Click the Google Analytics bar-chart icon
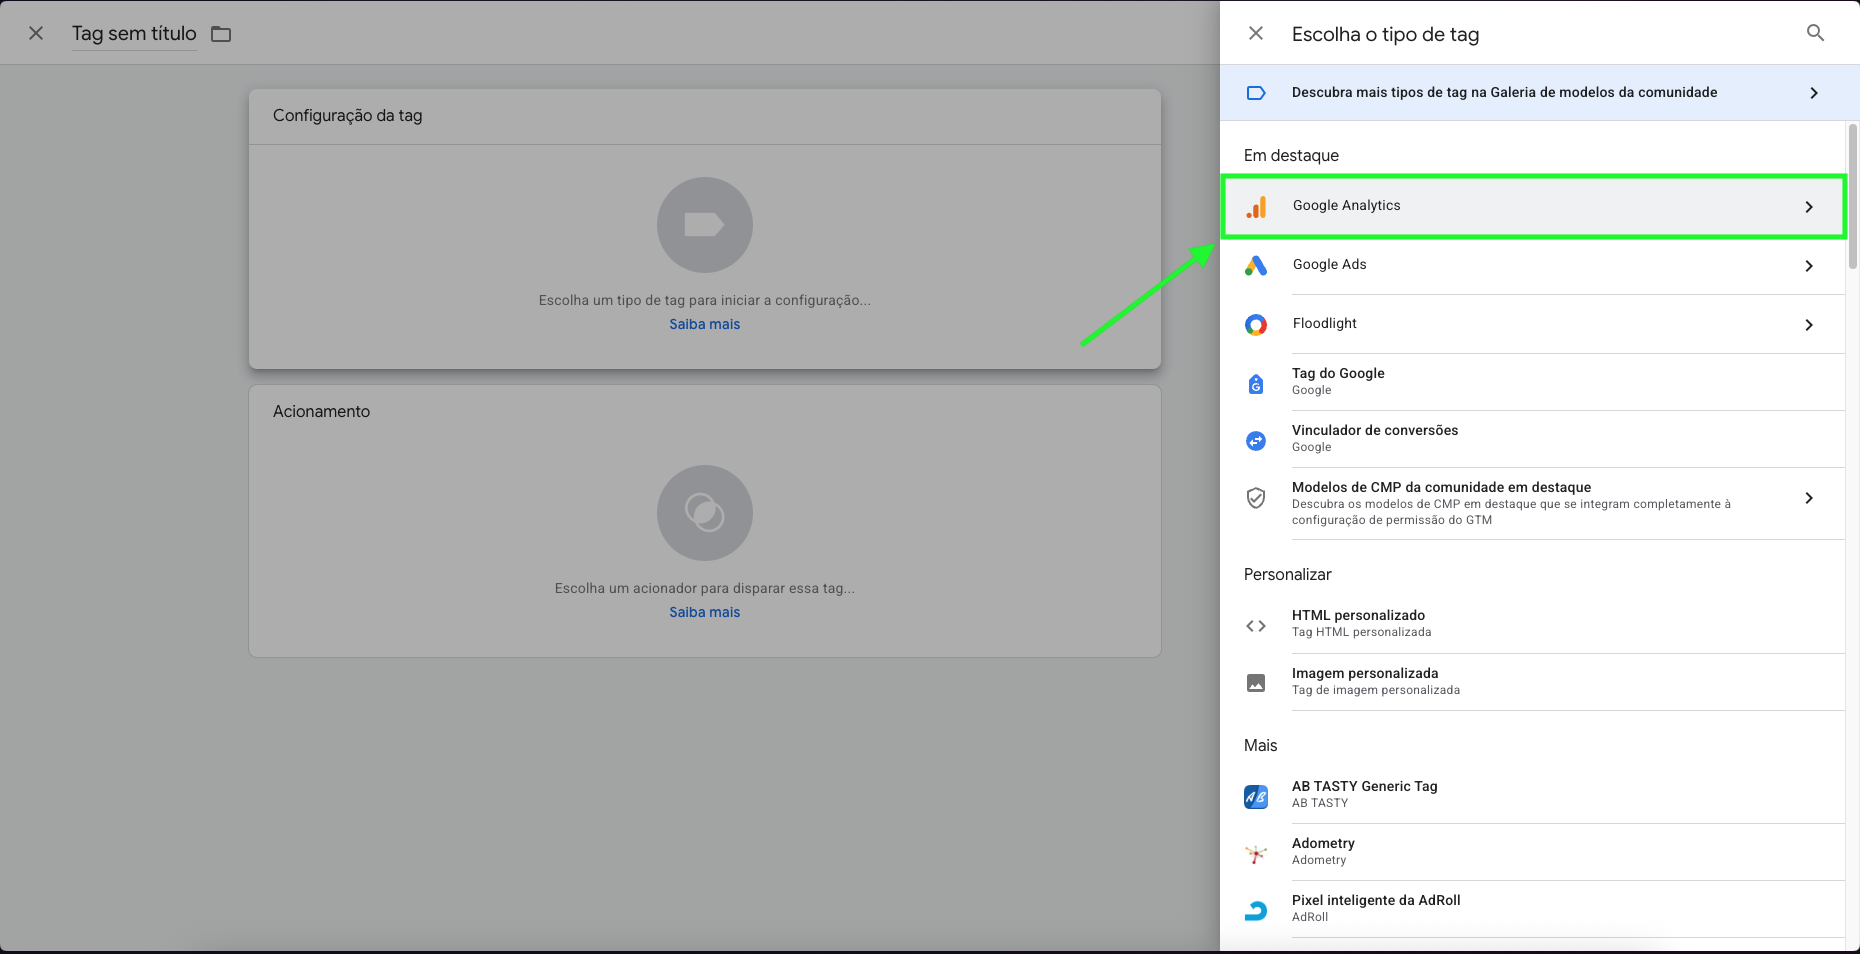This screenshot has height=954, width=1860. tap(1256, 207)
